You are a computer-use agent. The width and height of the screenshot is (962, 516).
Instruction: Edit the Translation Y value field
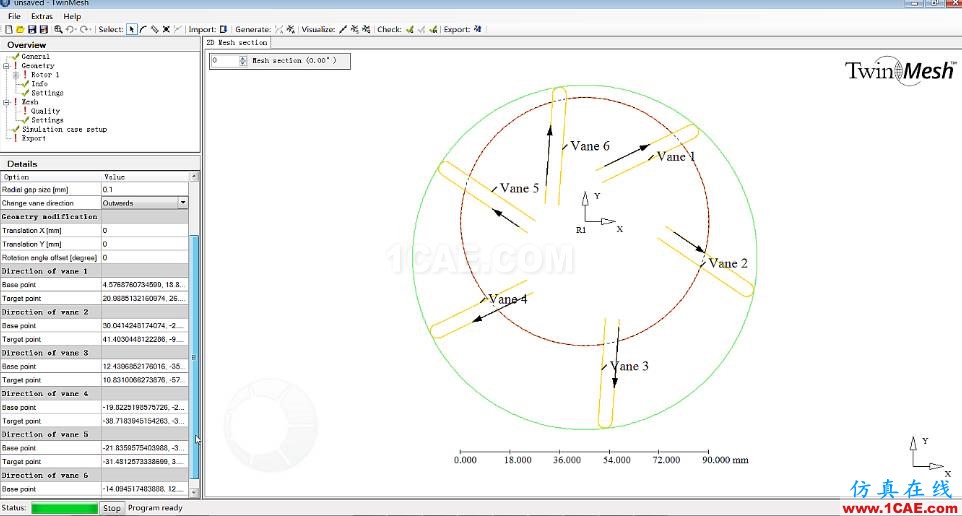[x=144, y=244]
